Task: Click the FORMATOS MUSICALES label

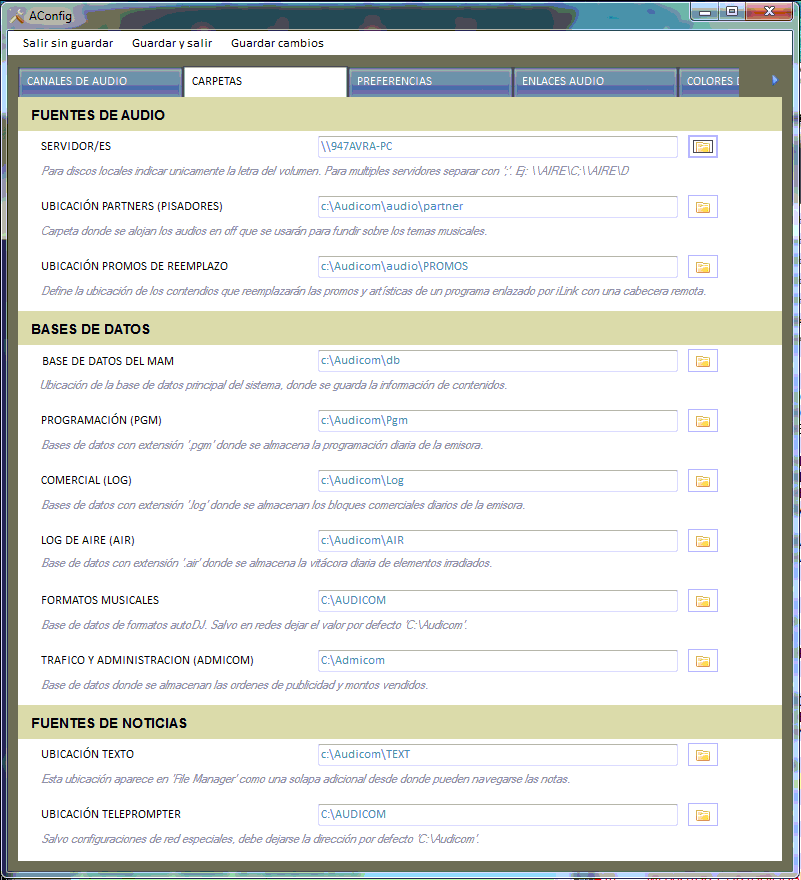Action: (100, 601)
